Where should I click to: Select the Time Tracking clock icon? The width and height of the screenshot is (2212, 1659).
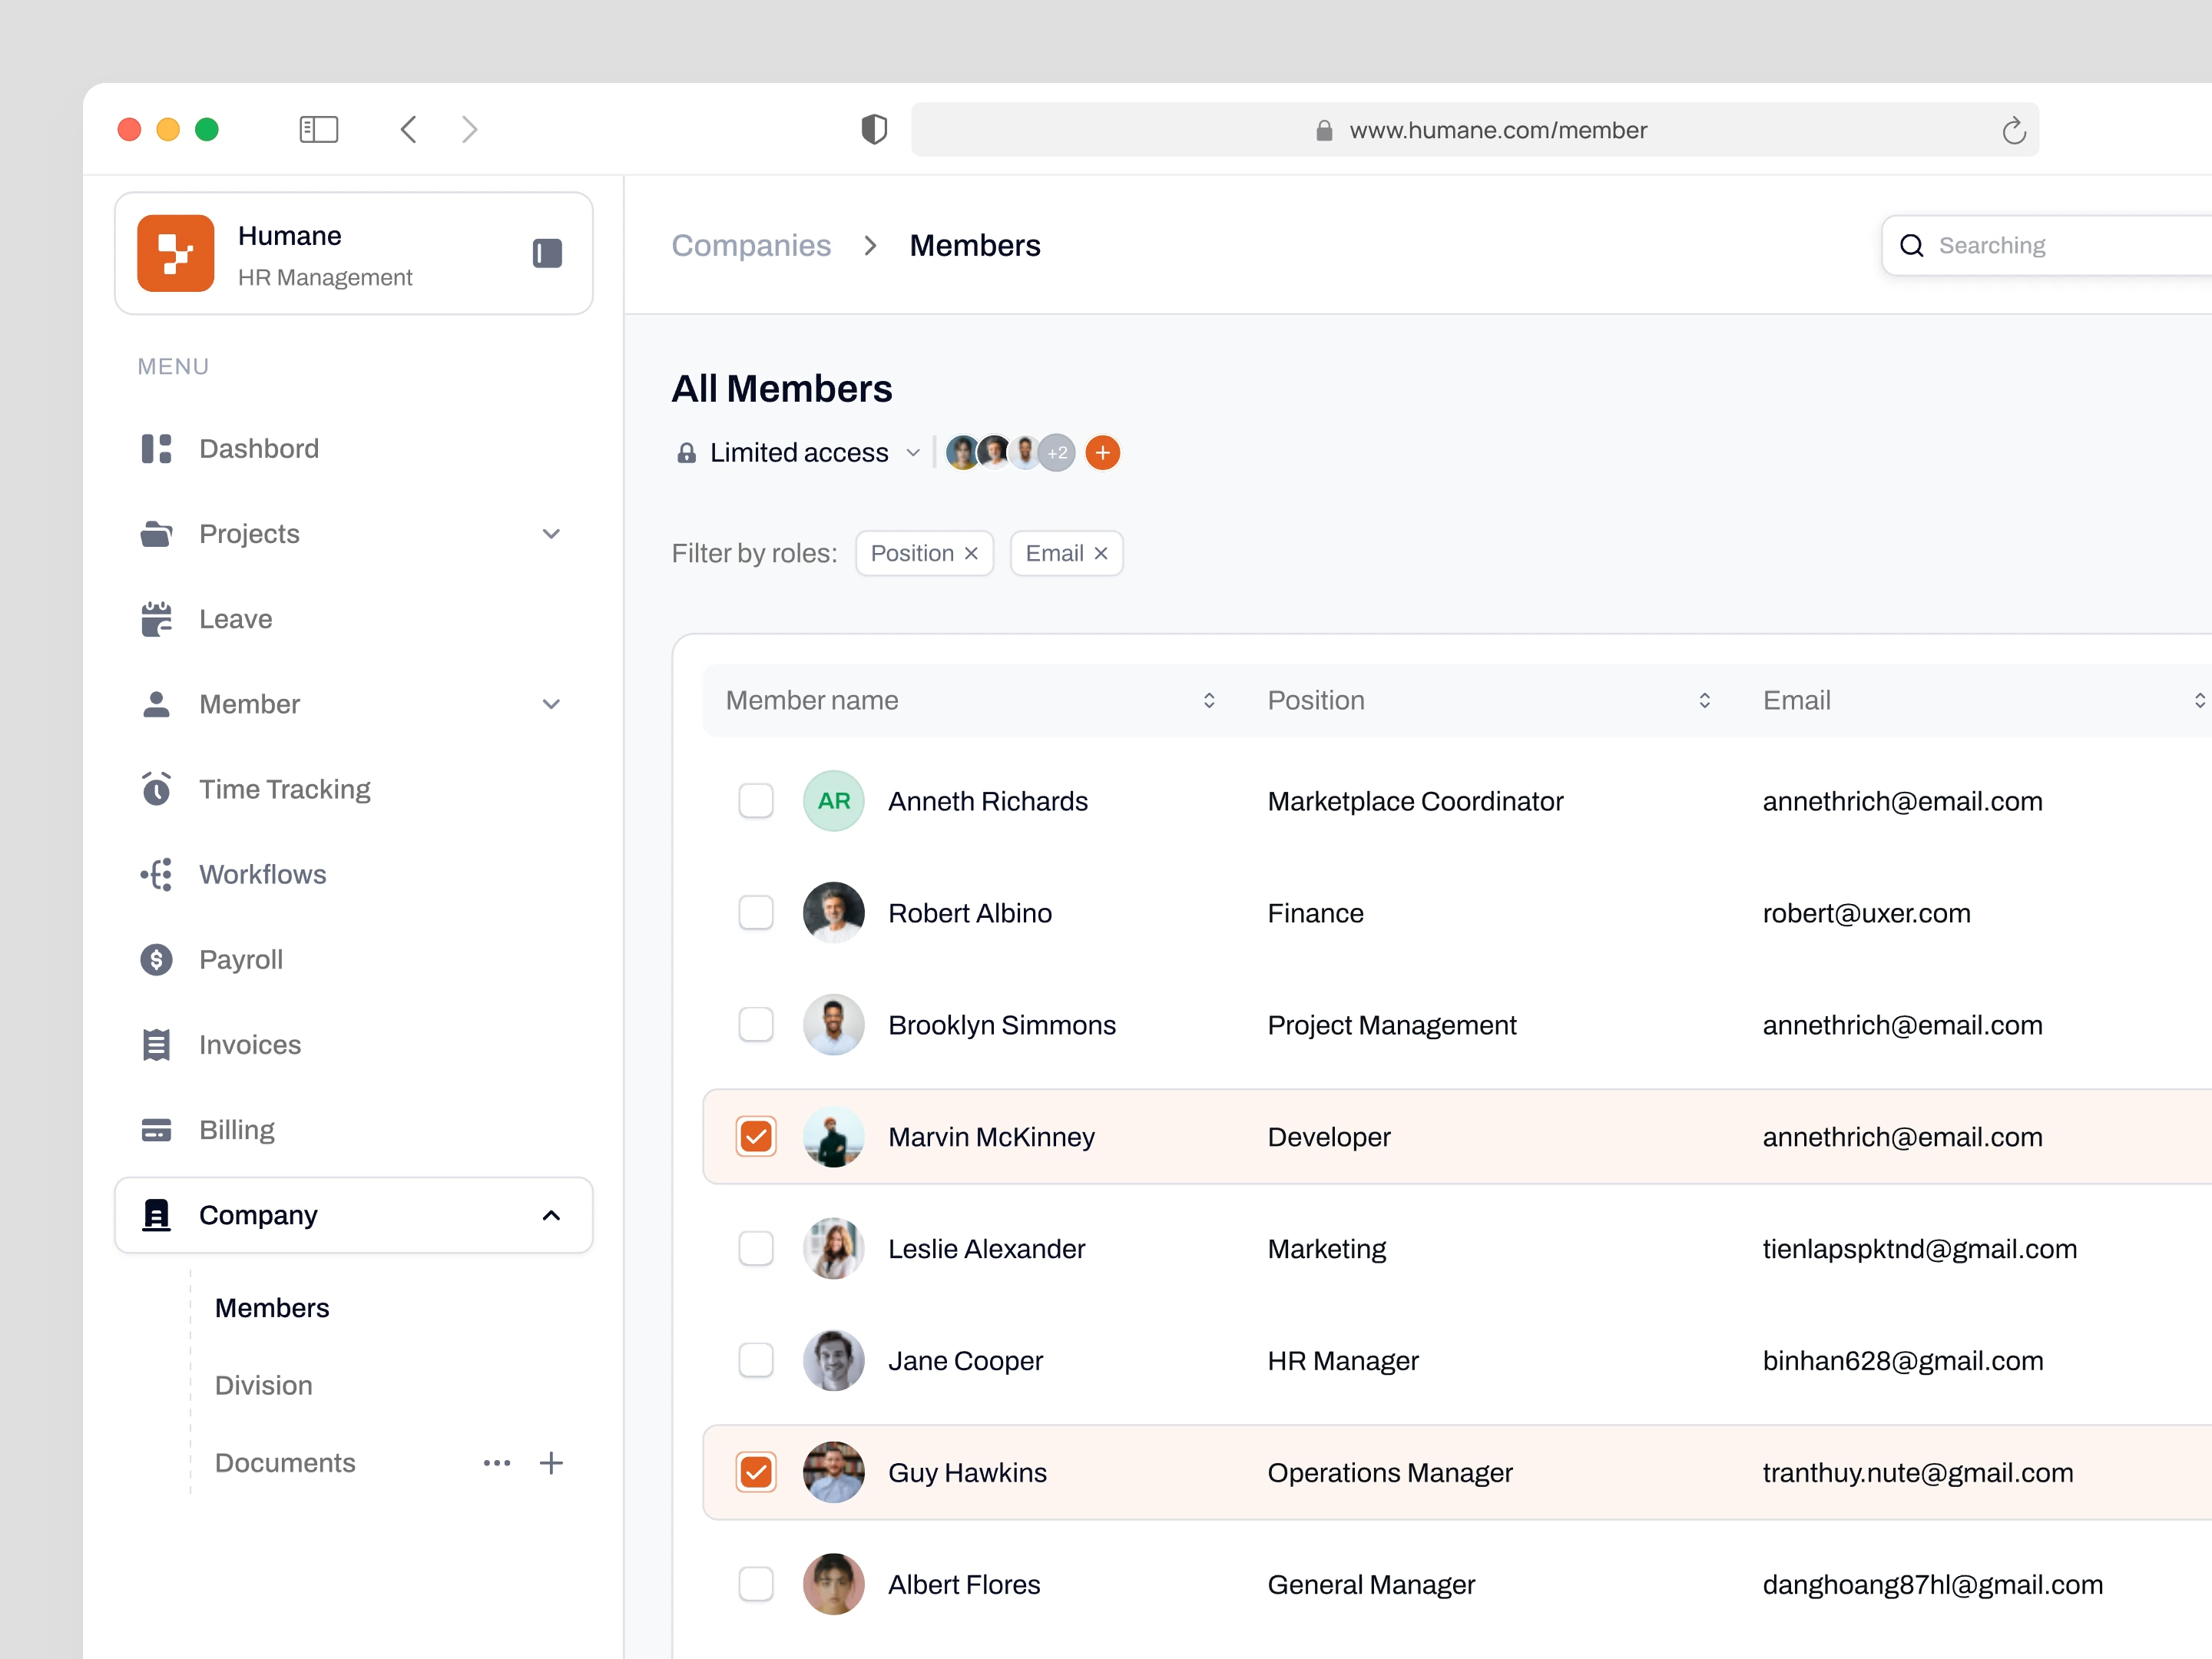156,789
